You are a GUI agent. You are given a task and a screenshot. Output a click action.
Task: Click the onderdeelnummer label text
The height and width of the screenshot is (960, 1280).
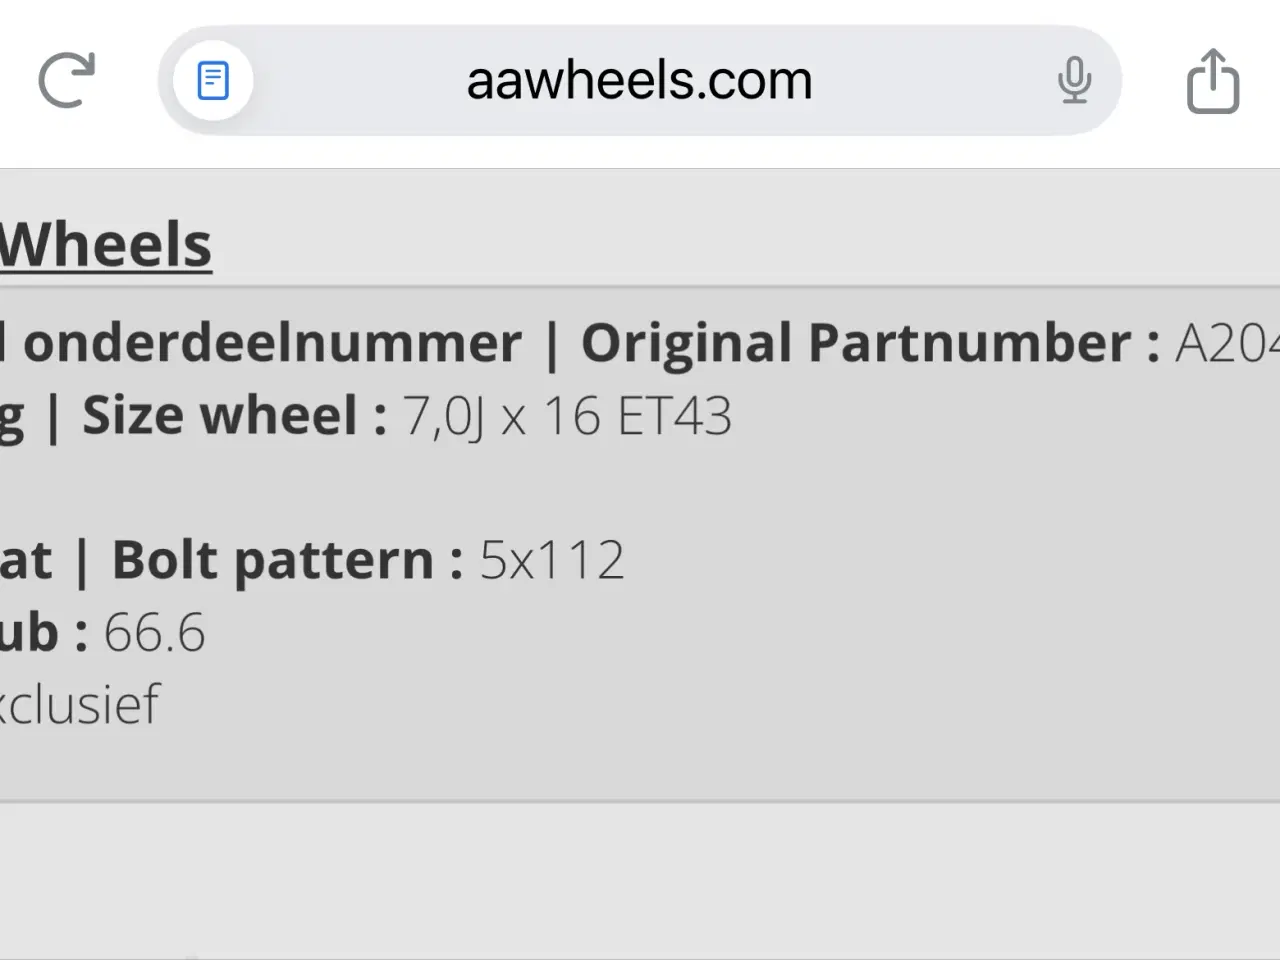tap(272, 343)
